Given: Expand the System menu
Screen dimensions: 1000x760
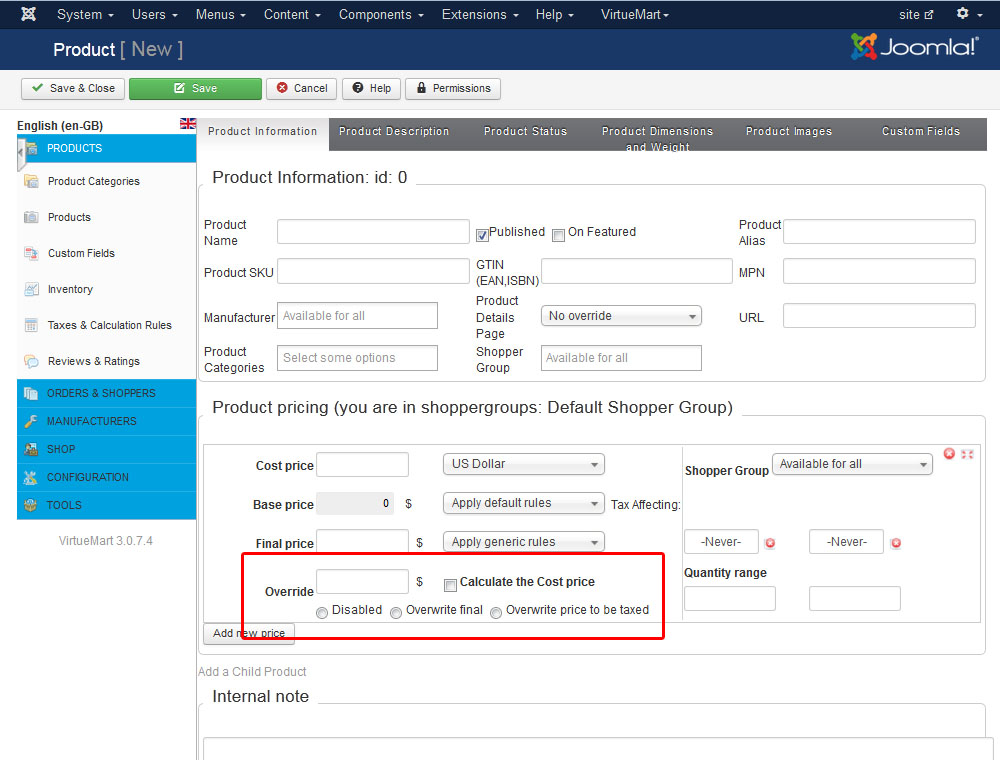Looking at the screenshot, I should click(x=85, y=14).
